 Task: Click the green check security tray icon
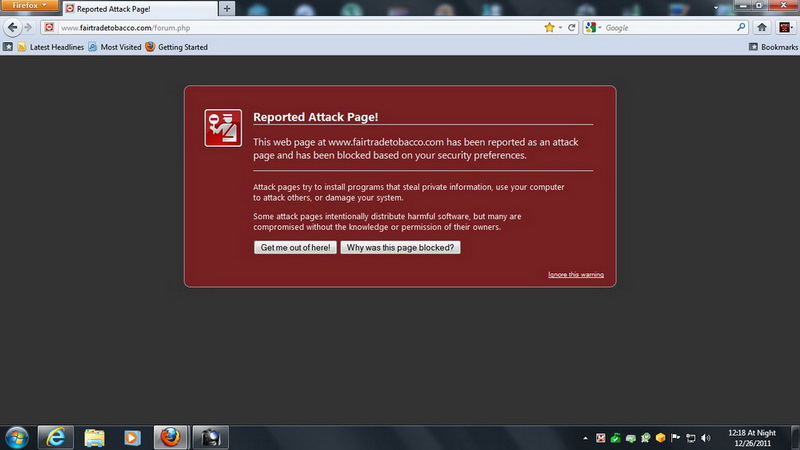pyautogui.click(x=615, y=438)
